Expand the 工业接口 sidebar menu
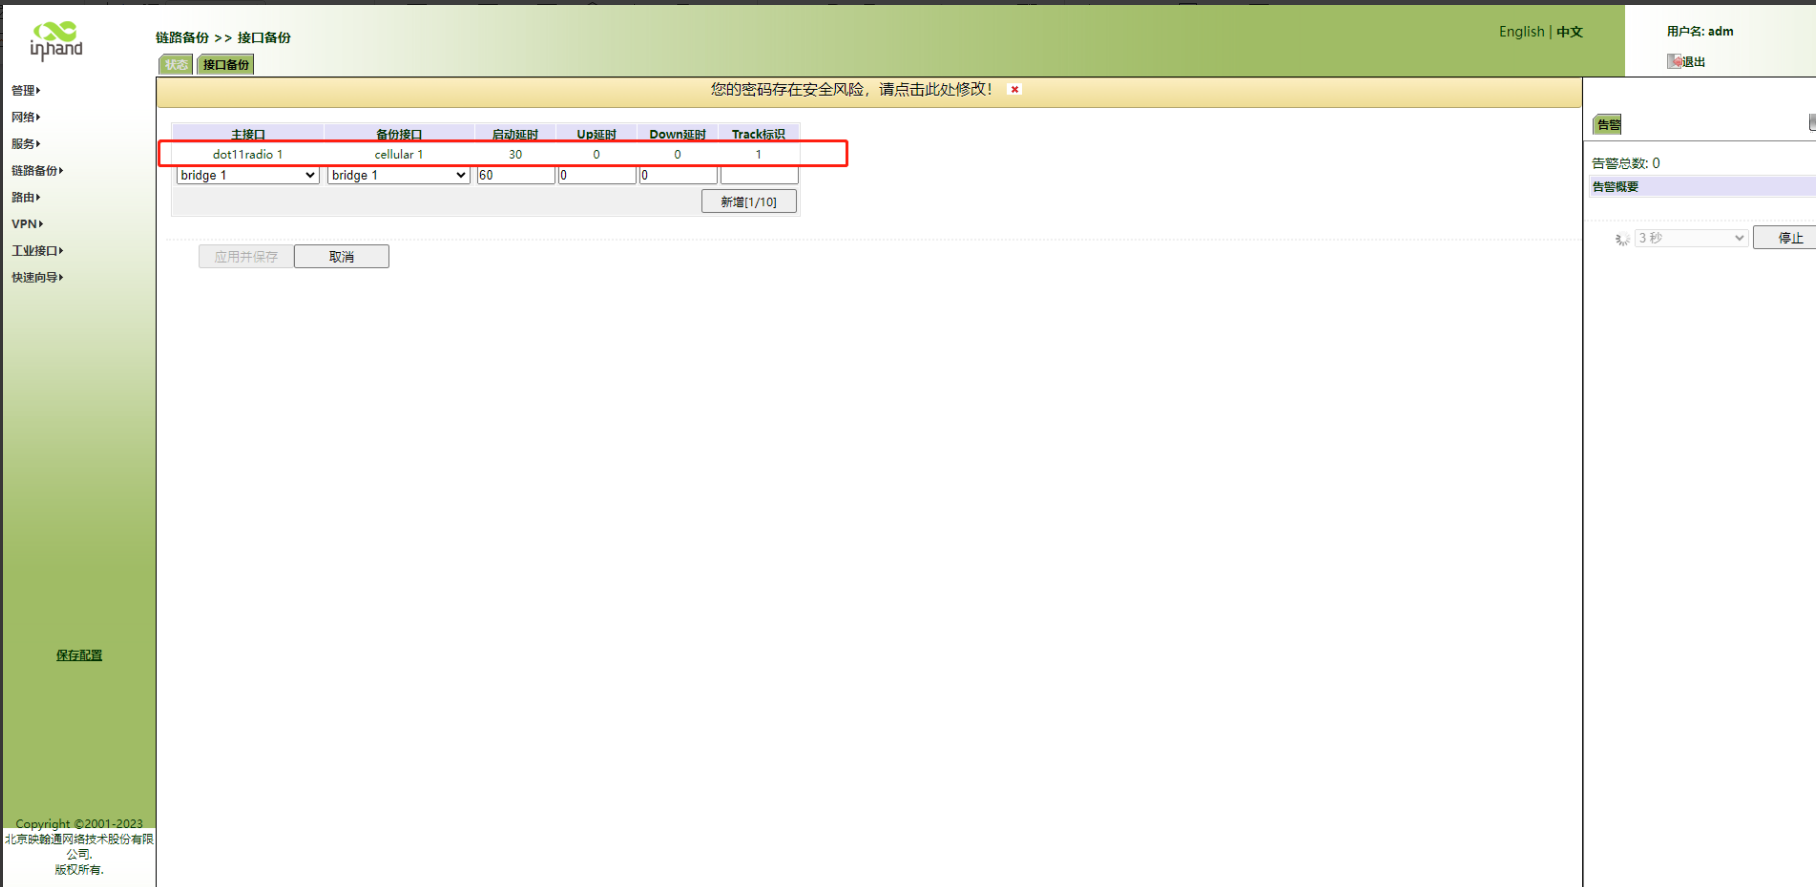This screenshot has width=1816, height=887. 37,251
